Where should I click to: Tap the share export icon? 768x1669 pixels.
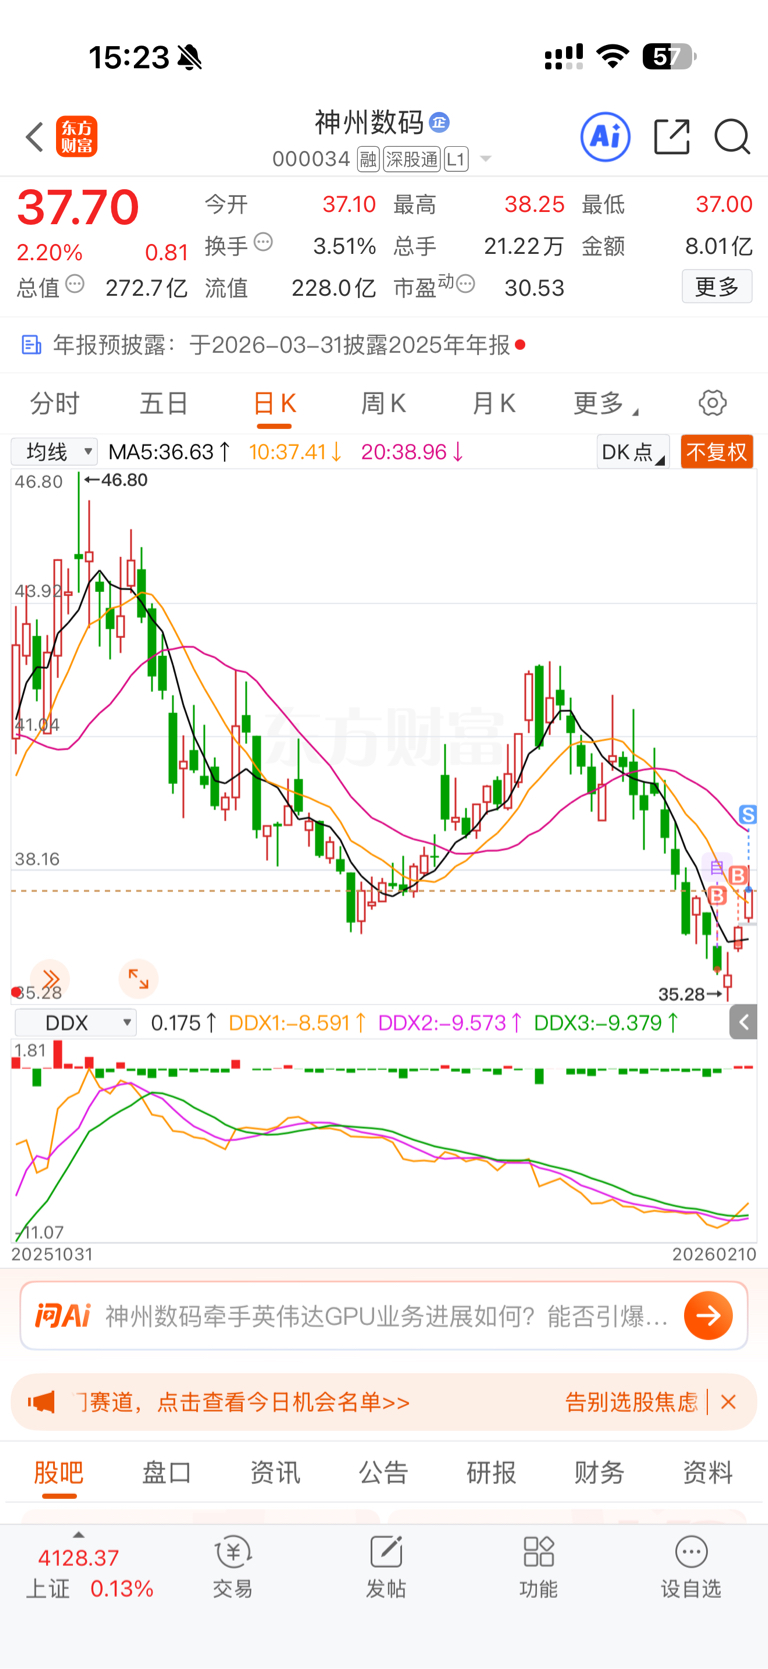tap(672, 136)
